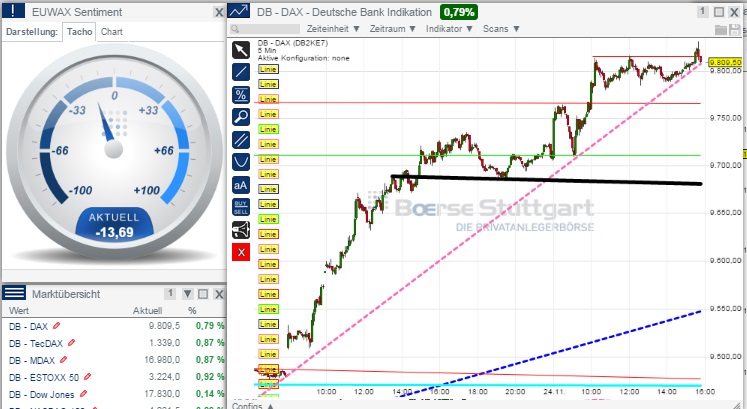The height and width of the screenshot is (409, 747).
Task: Click the 0,92 % value for ESTOXX 50
Action: tap(210, 377)
